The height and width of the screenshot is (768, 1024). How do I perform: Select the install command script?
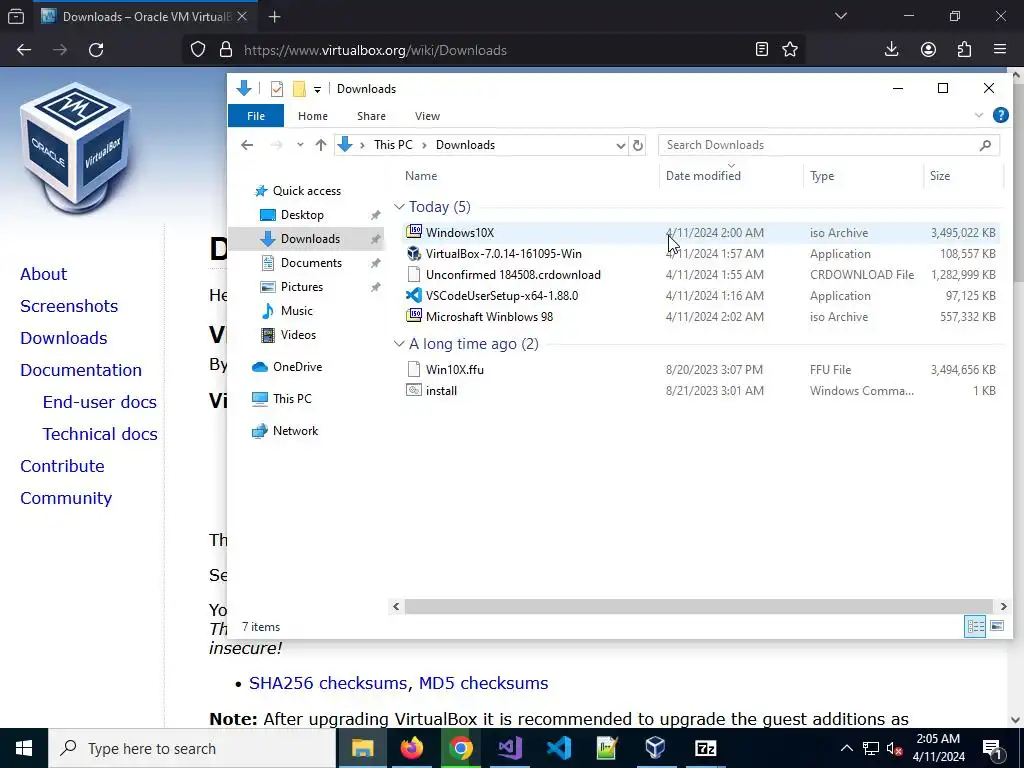[x=700, y=390]
